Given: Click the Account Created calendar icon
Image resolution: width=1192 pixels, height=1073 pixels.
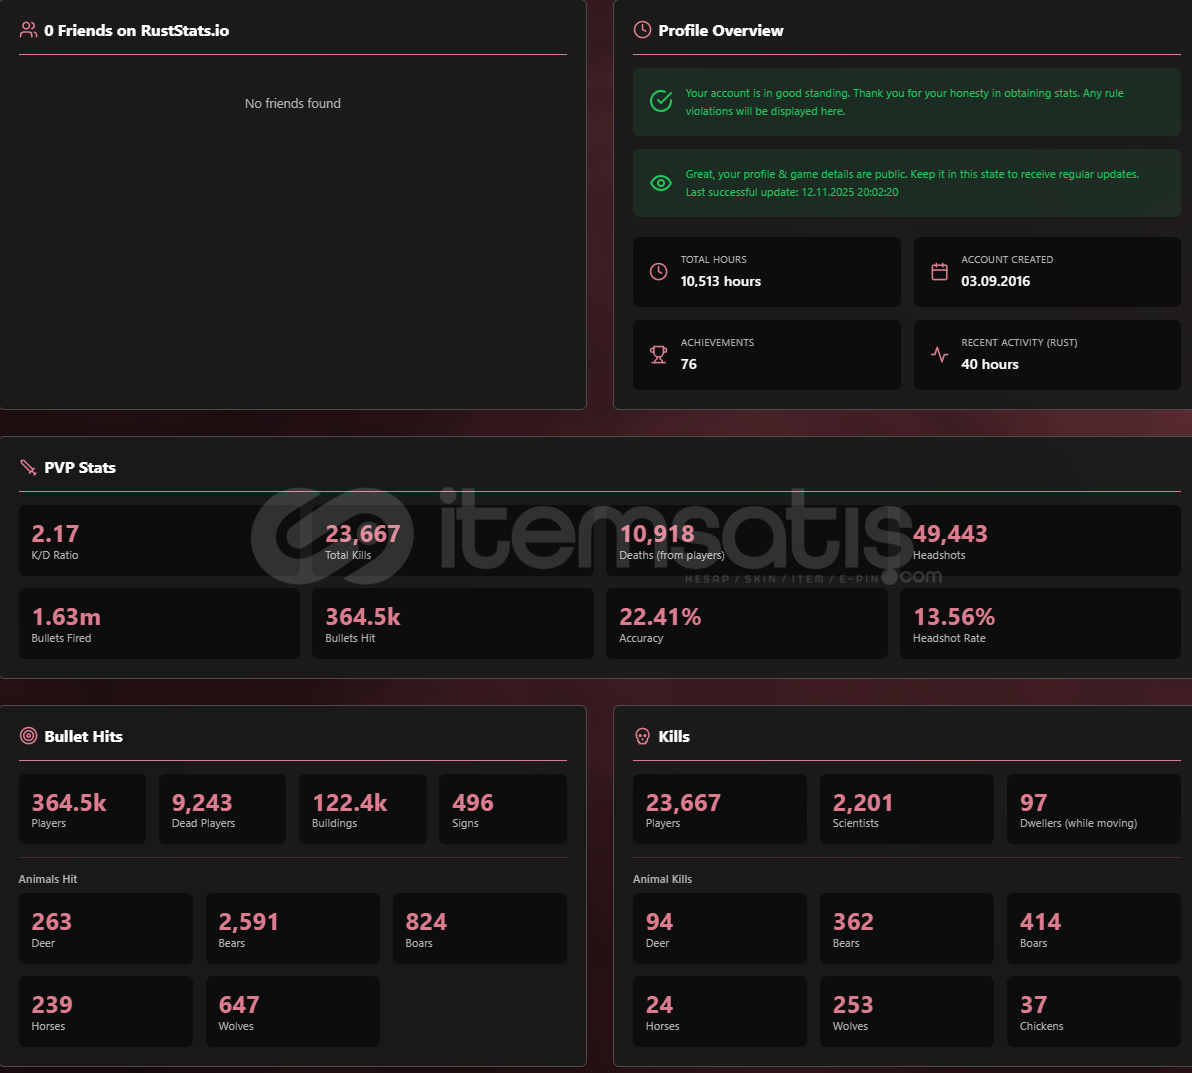Looking at the screenshot, I should (x=940, y=271).
